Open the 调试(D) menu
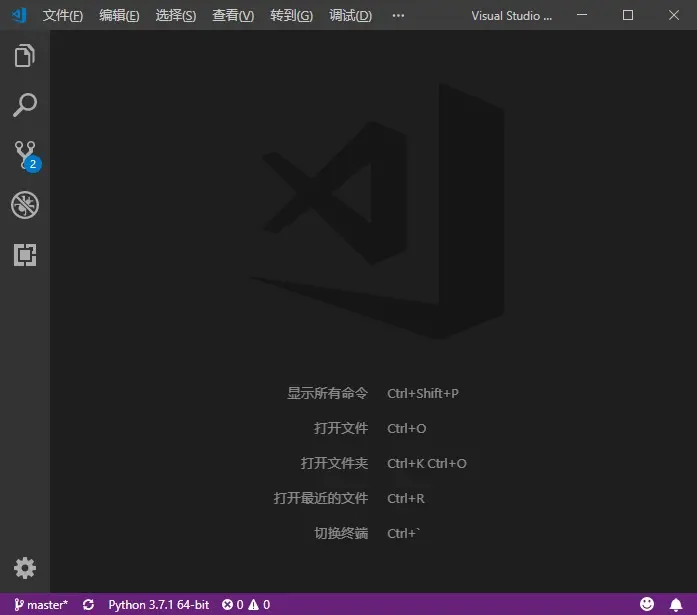697x615 pixels. click(350, 16)
